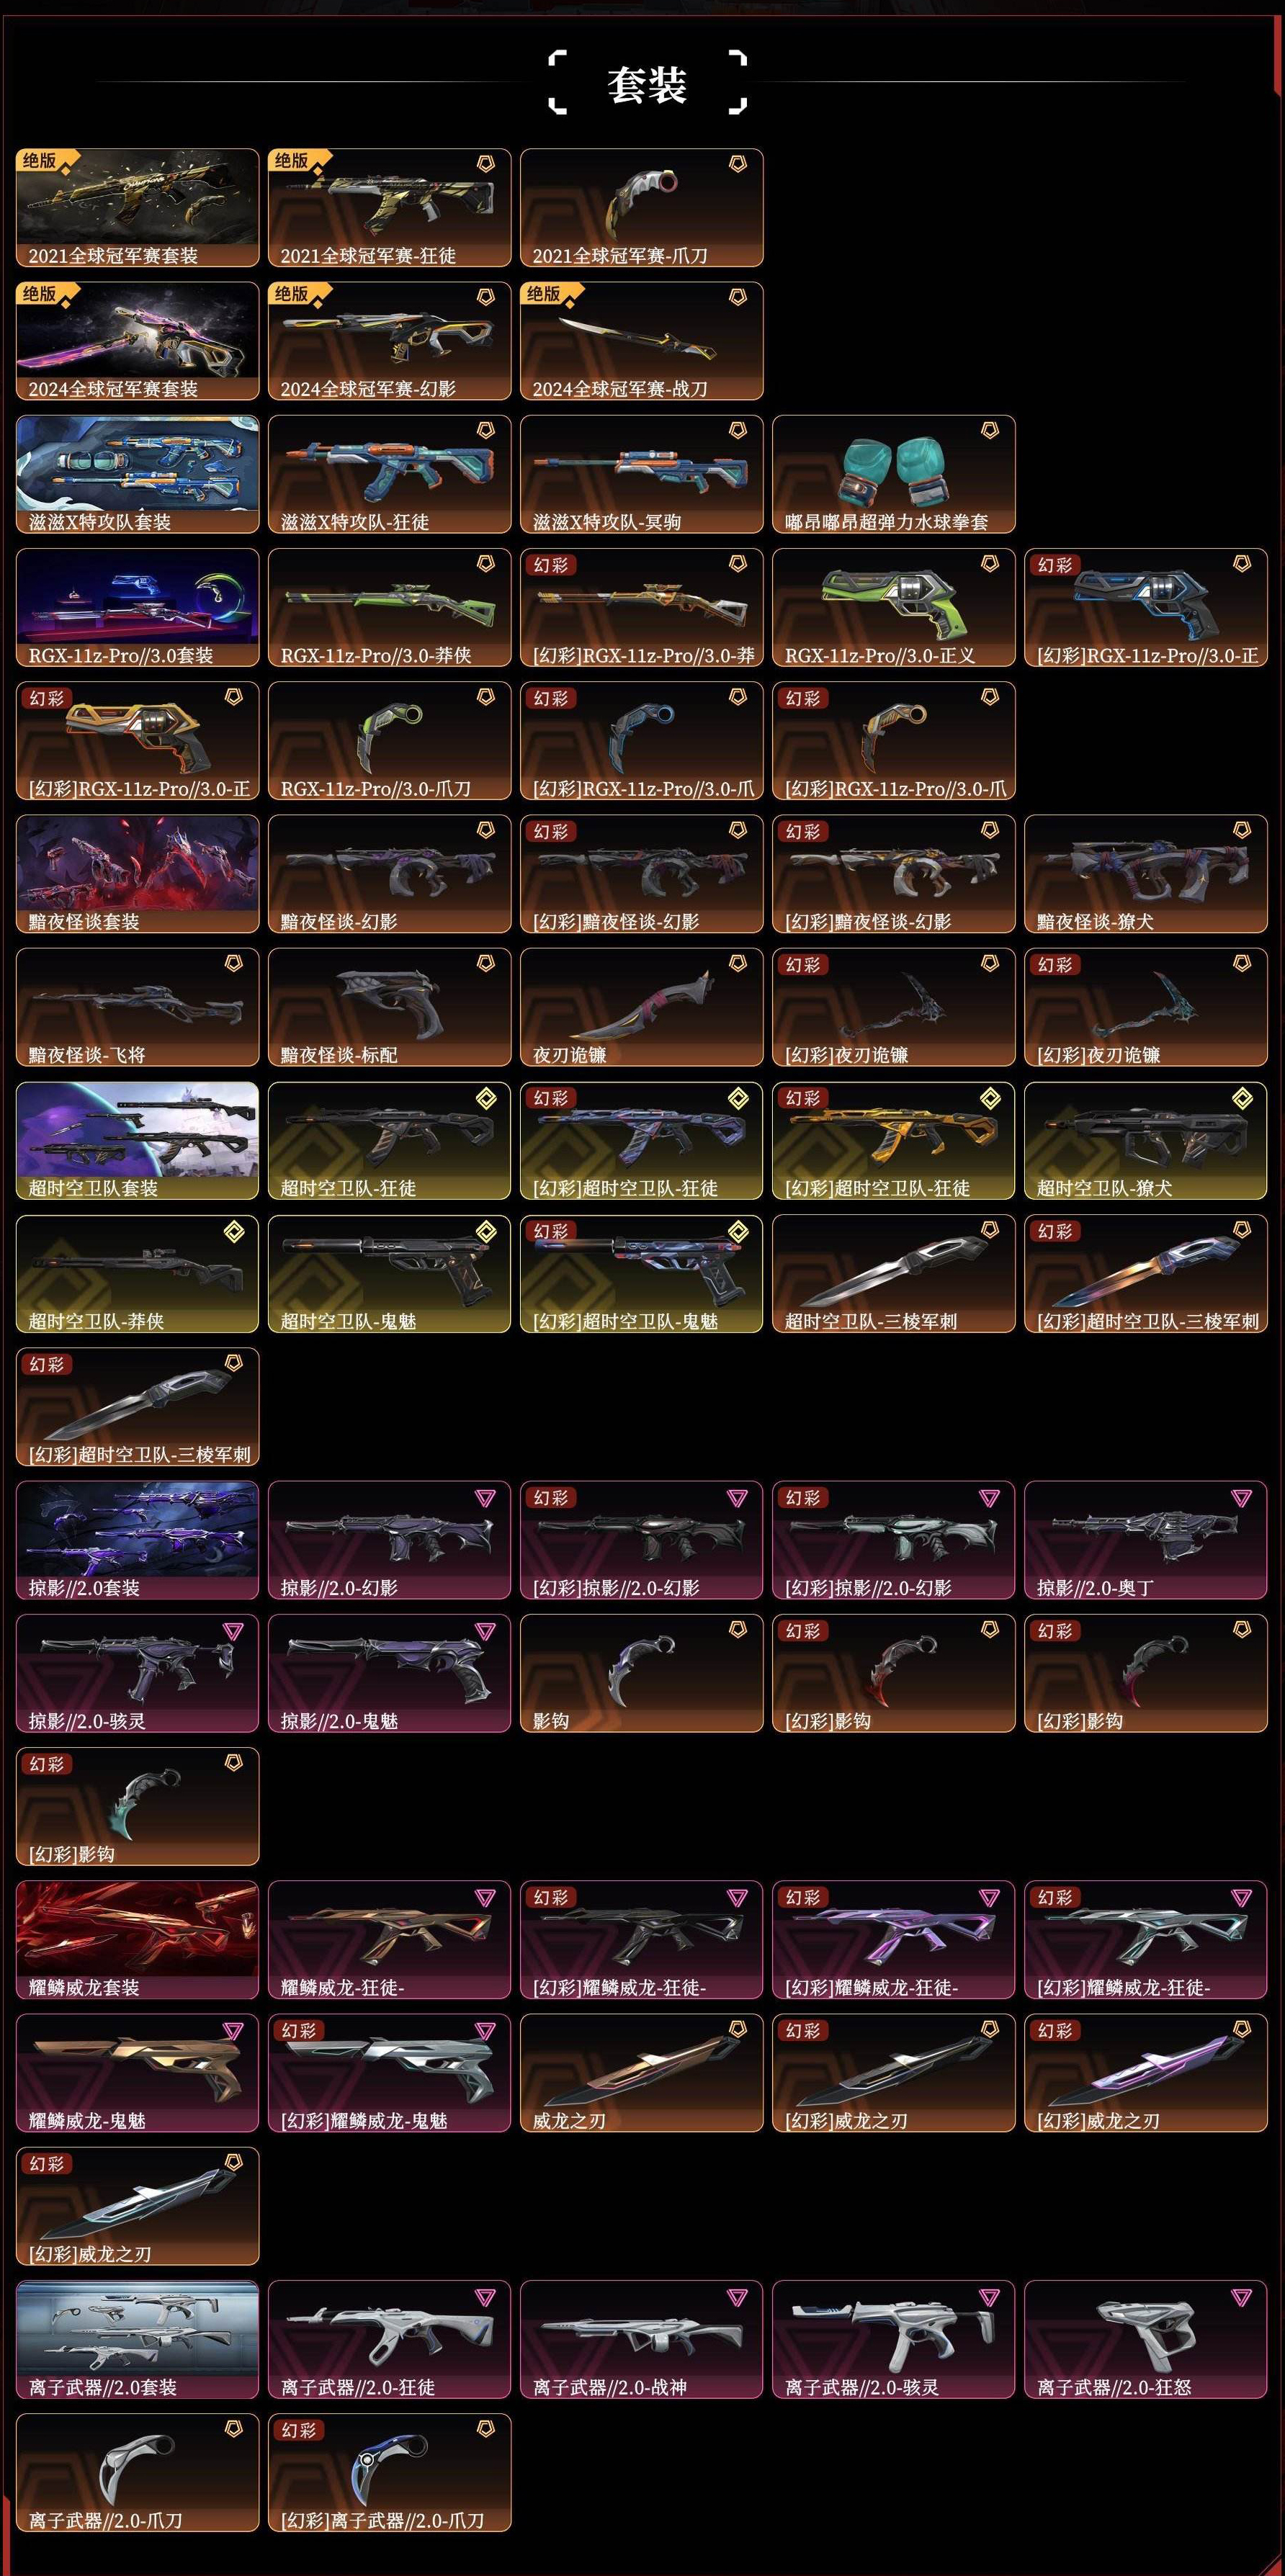Screen dimensions: 1285x2576
Task: Select the 耀鳞威龙-鬼魅 bronze pistol card
Action: (137, 2073)
